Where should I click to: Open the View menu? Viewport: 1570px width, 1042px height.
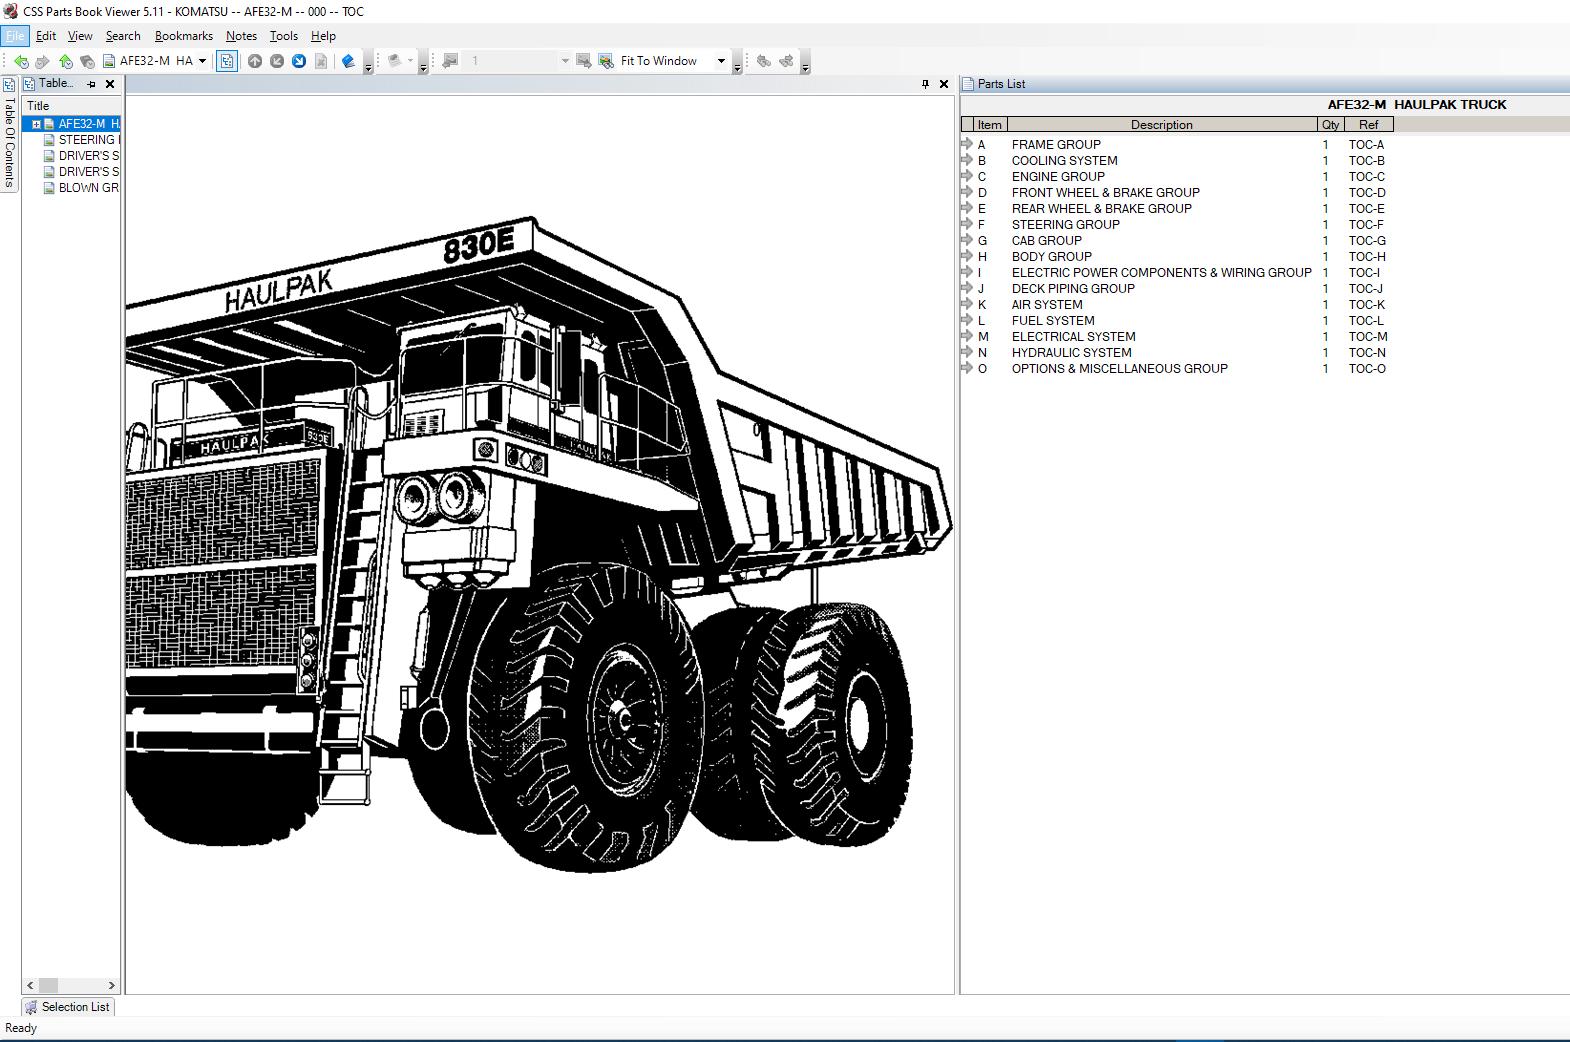pos(80,36)
